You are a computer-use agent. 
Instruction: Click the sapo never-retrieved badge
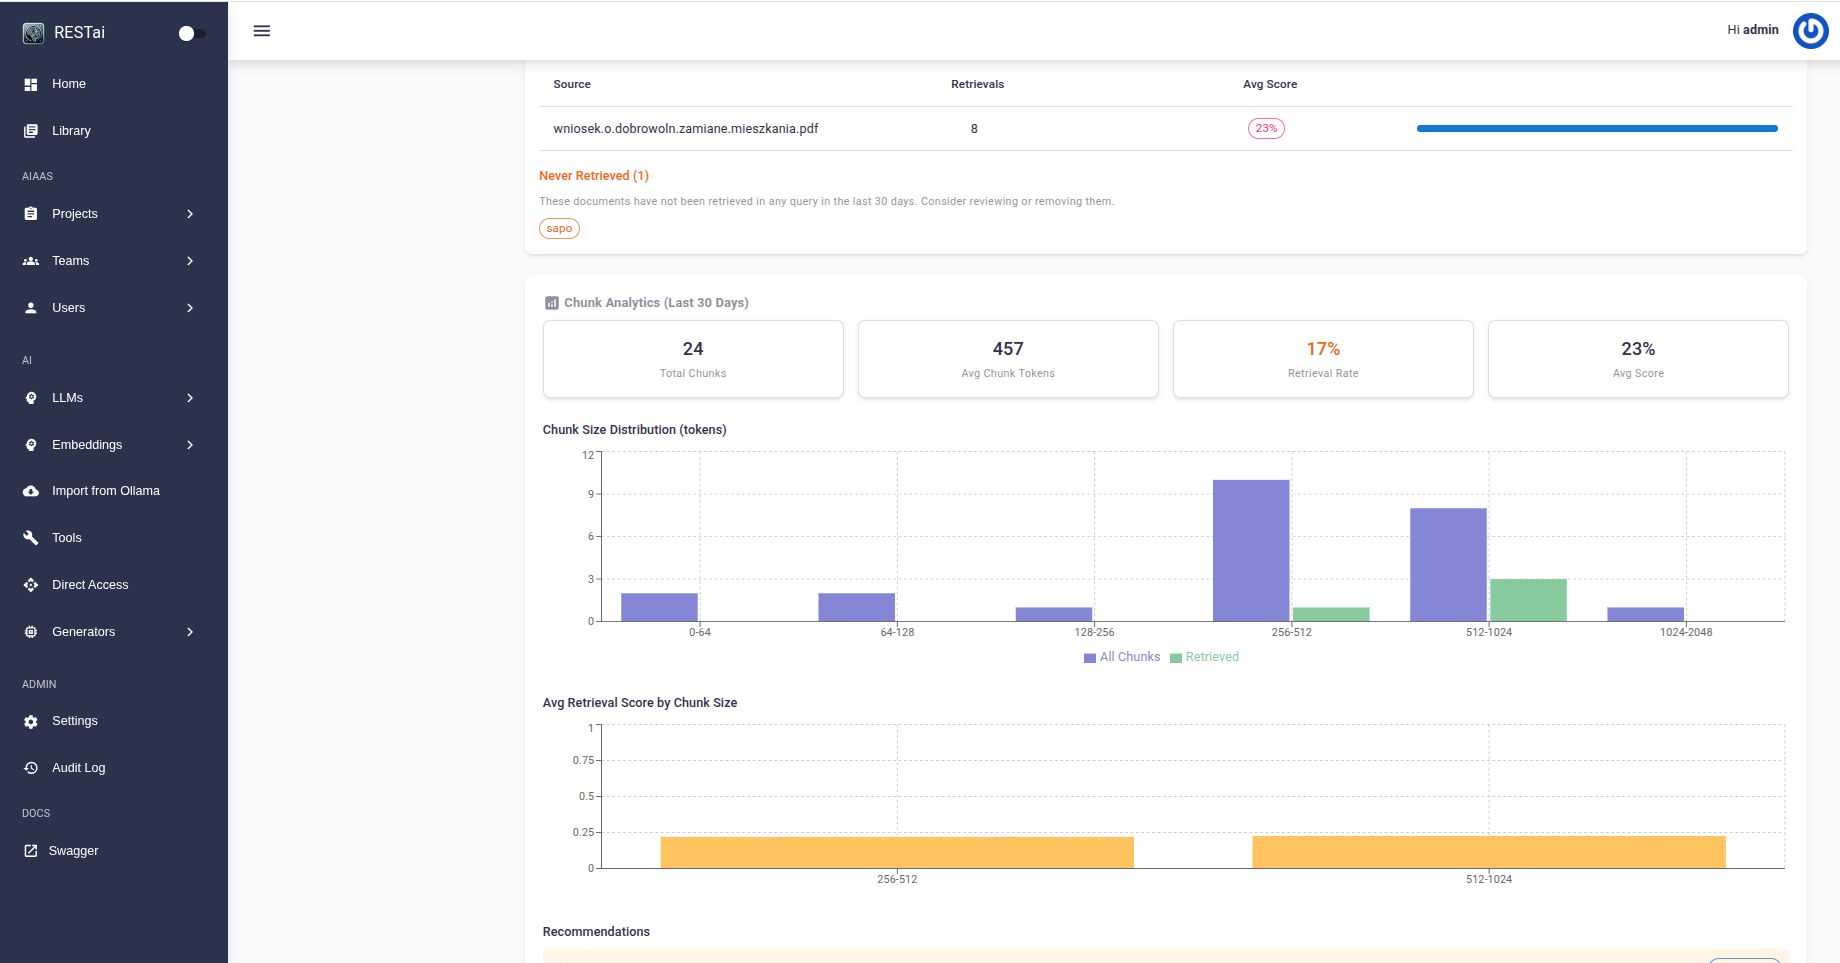[x=559, y=228]
